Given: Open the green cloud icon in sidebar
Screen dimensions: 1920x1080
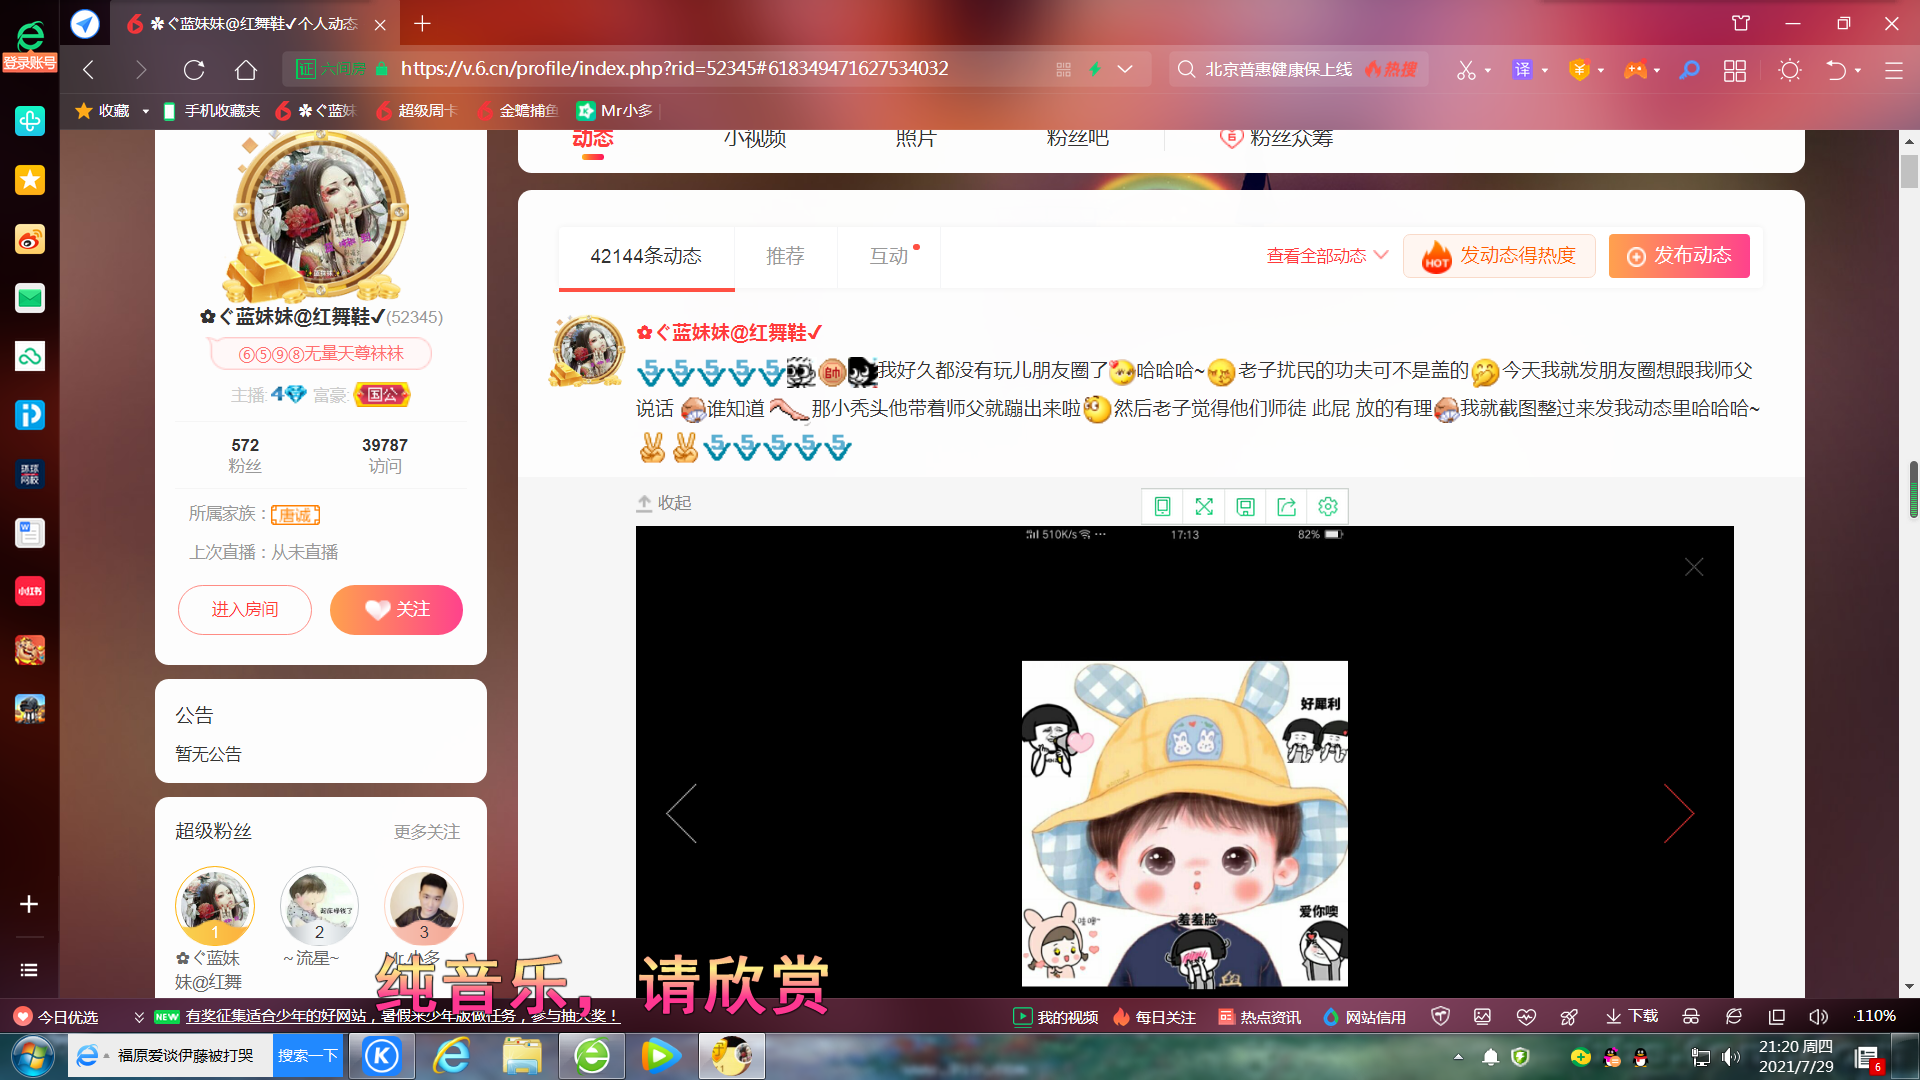Looking at the screenshot, I should click(30, 356).
